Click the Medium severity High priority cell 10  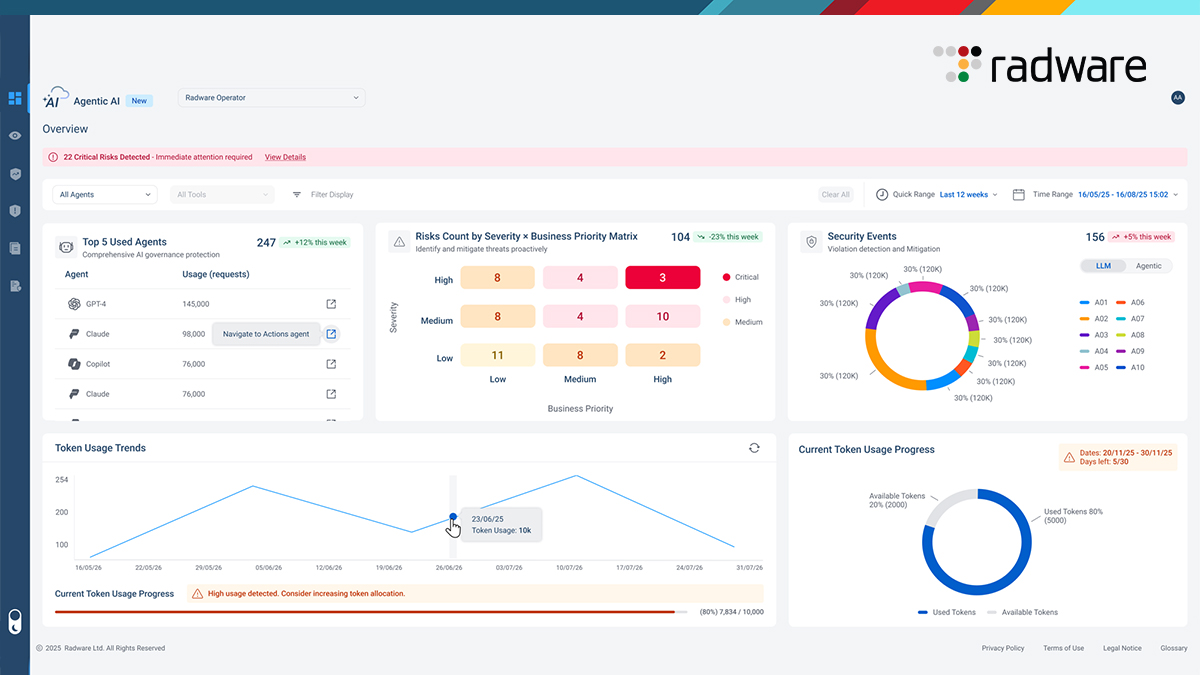(x=662, y=317)
